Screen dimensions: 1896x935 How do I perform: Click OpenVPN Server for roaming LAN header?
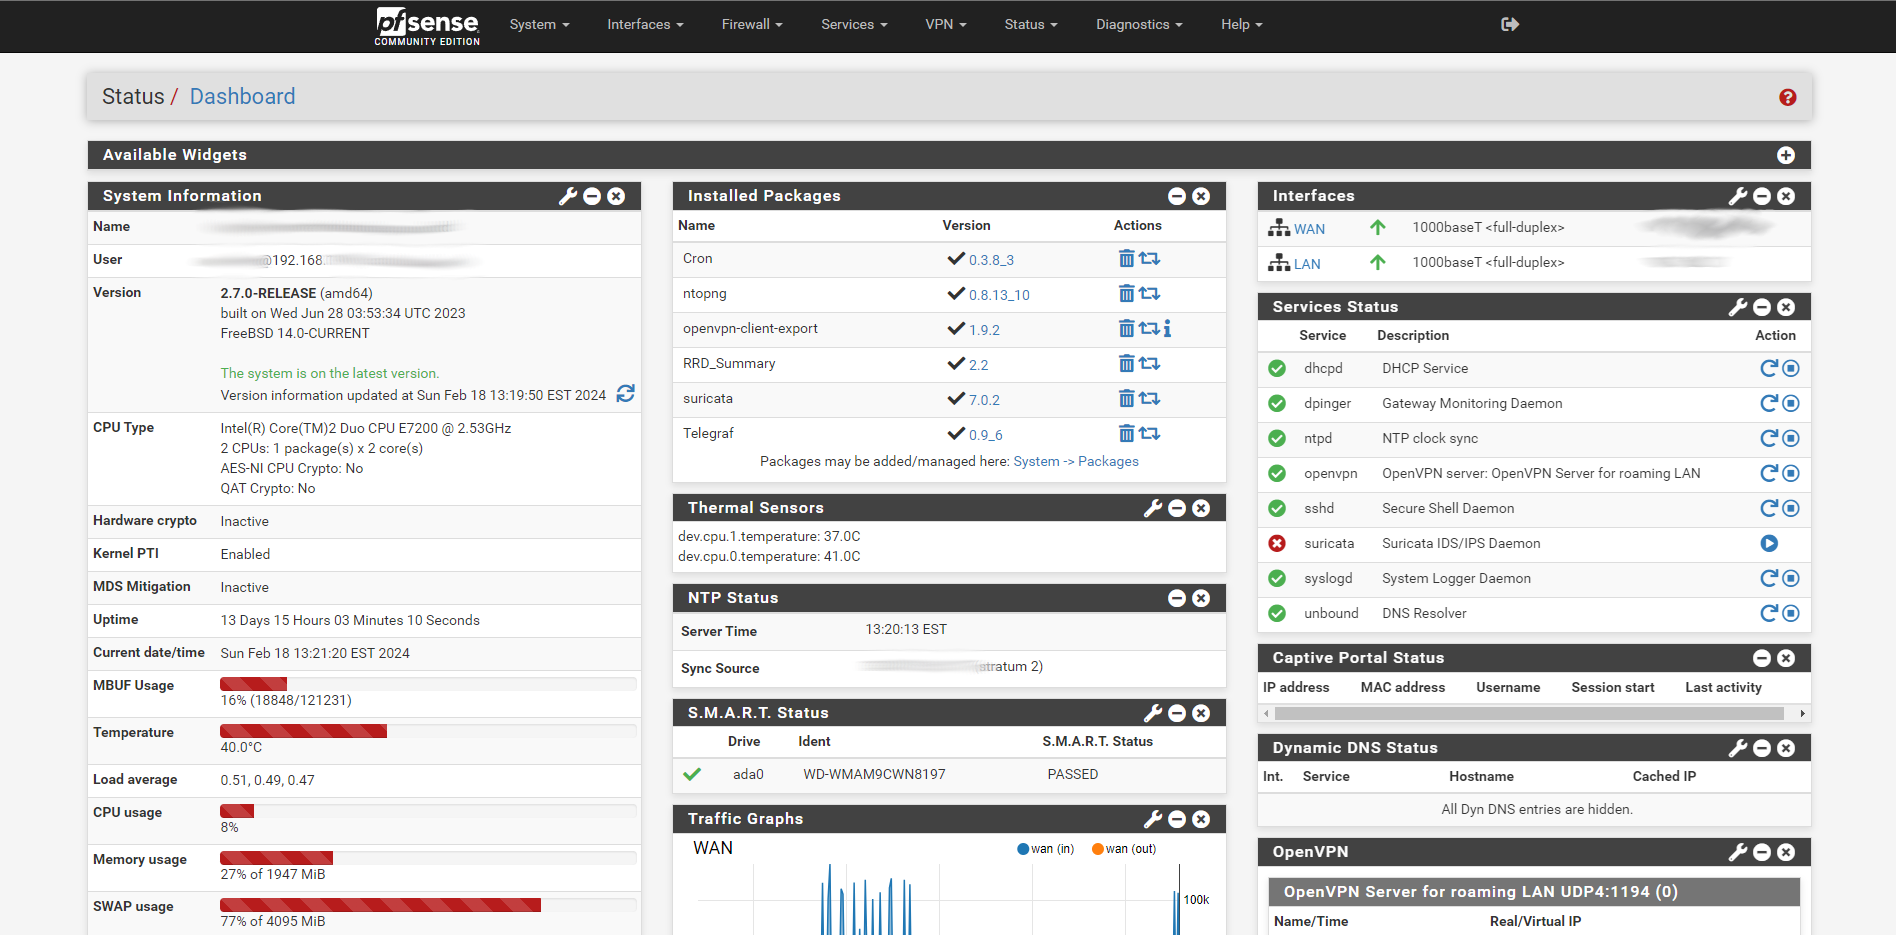pyautogui.click(x=1534, y=892)
